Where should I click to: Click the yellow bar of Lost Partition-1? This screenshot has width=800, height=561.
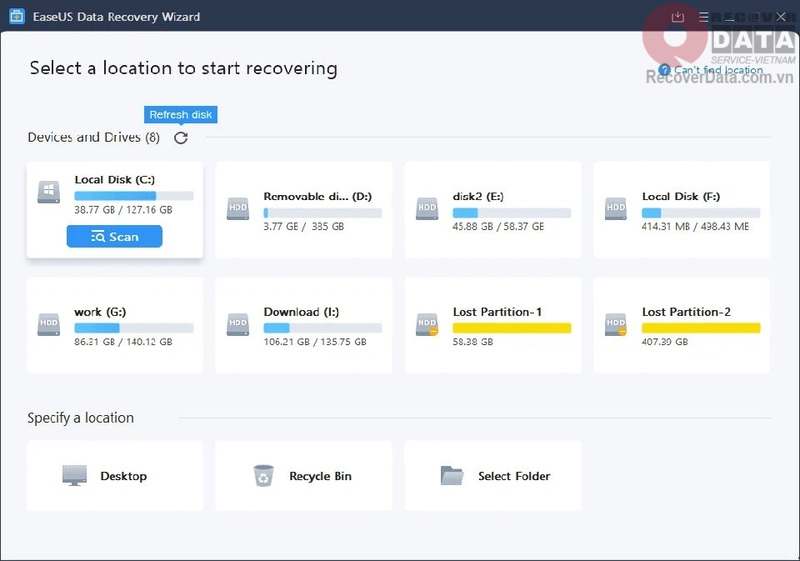click(x=512, y=328)
